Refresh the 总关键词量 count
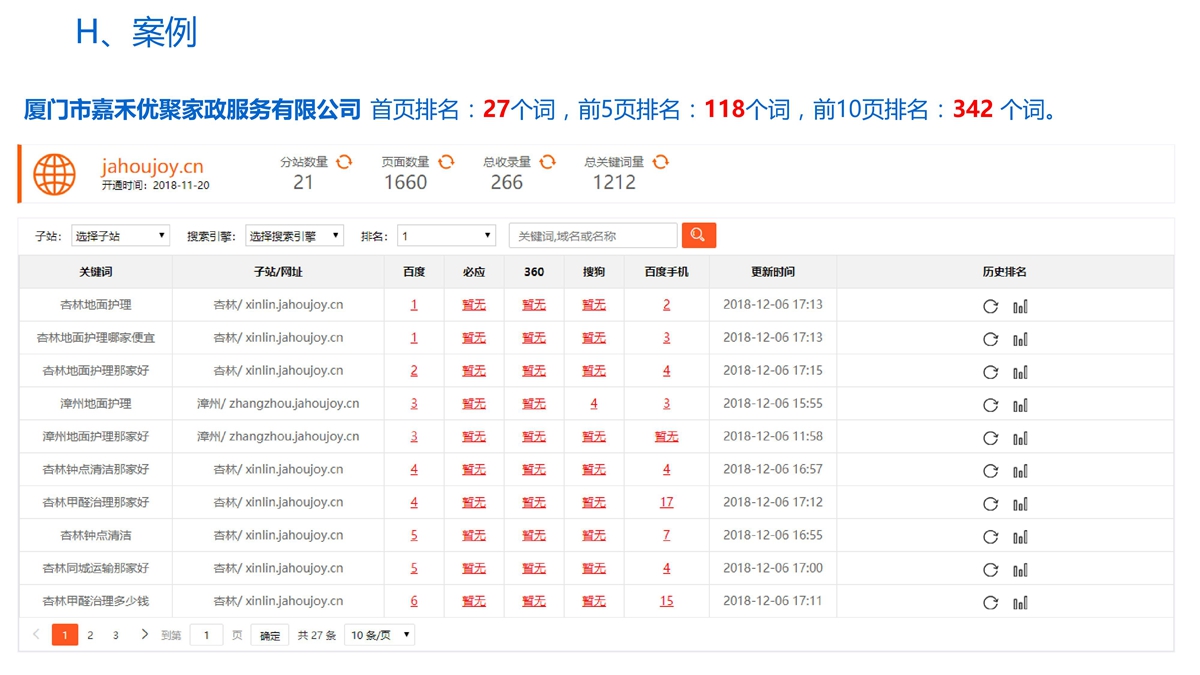The width and height of the screenshot is (1200, 675). (x=660, y=162)
